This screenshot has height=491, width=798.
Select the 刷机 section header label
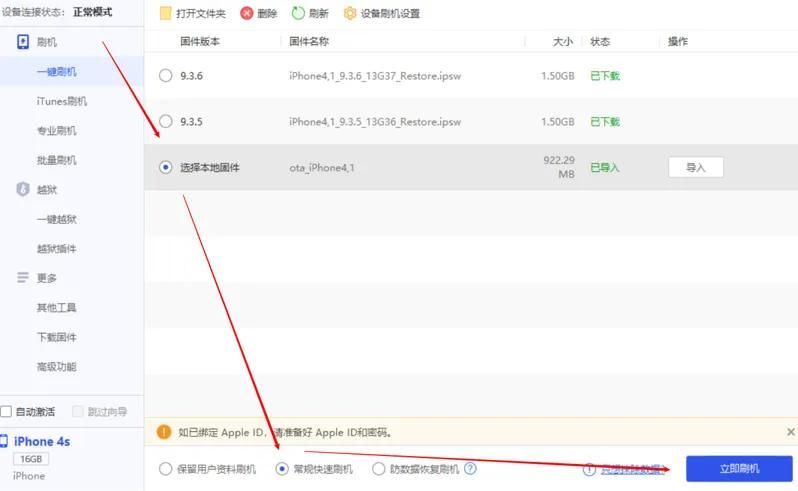(47, 42)
